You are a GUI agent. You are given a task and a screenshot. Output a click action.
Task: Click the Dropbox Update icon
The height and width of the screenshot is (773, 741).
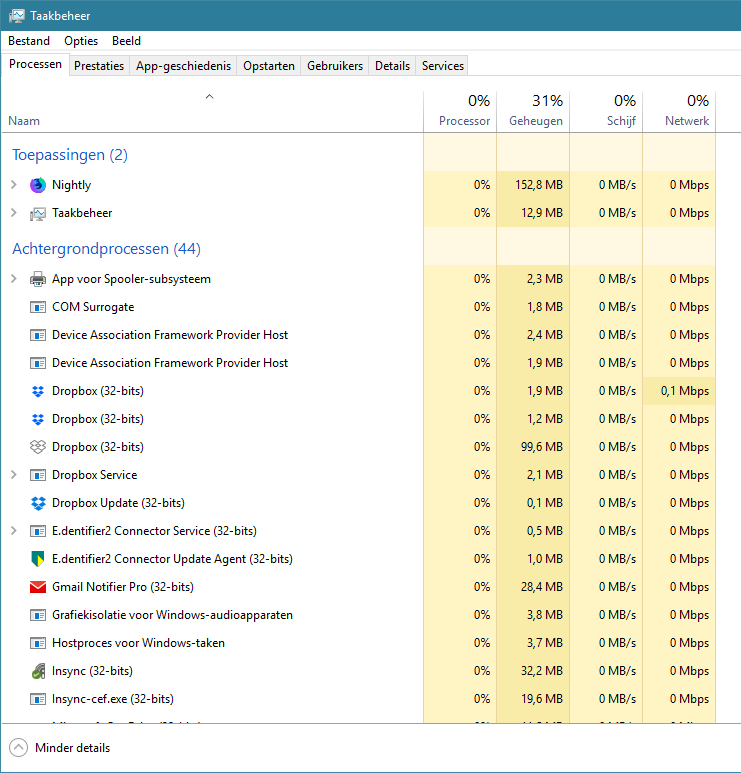point(38,503)
